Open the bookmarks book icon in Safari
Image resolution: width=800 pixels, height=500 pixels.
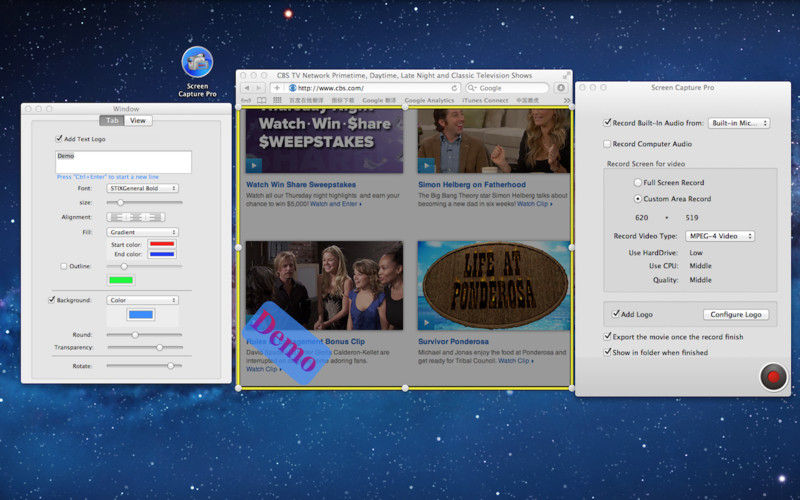(261, 101)
